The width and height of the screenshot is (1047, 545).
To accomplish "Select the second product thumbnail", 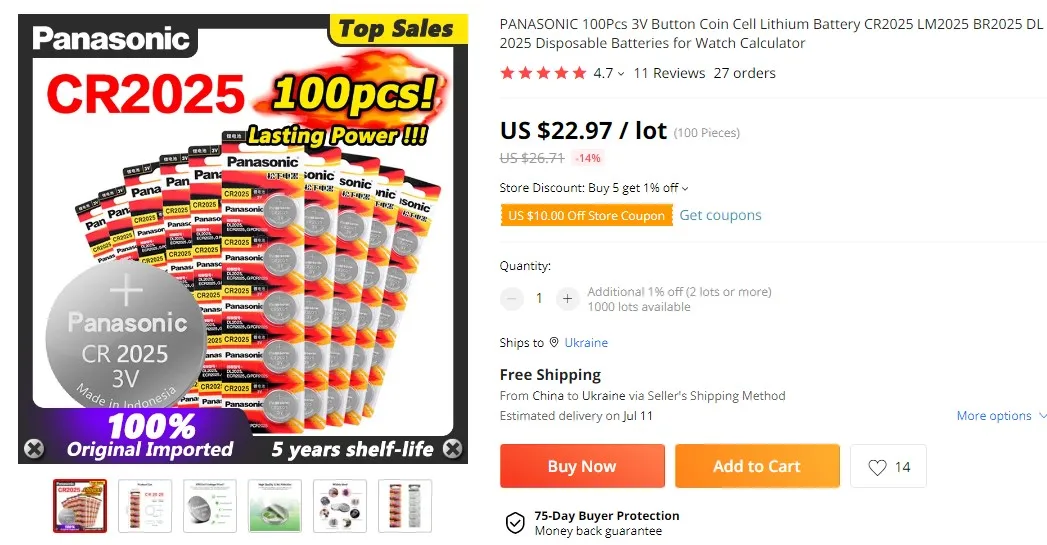I will (145, 506).
